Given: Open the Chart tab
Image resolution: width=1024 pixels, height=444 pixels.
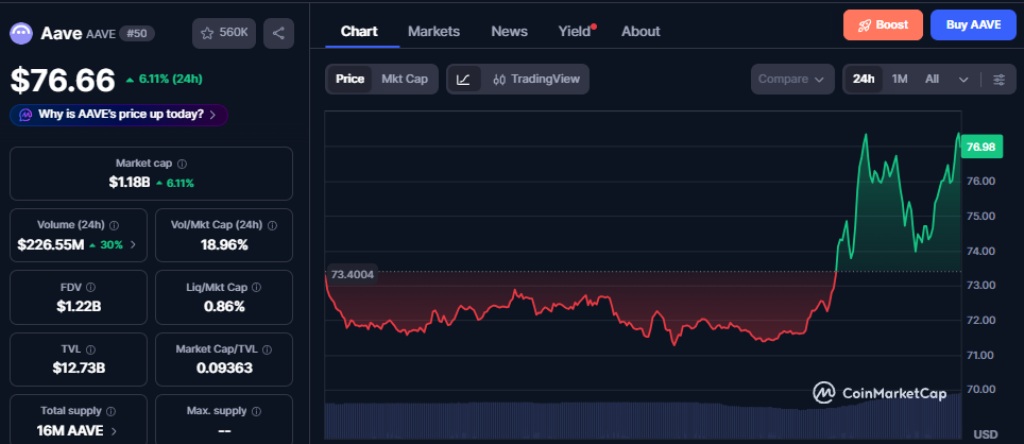Looking at the screenshot, I should (x=359, y=31).
